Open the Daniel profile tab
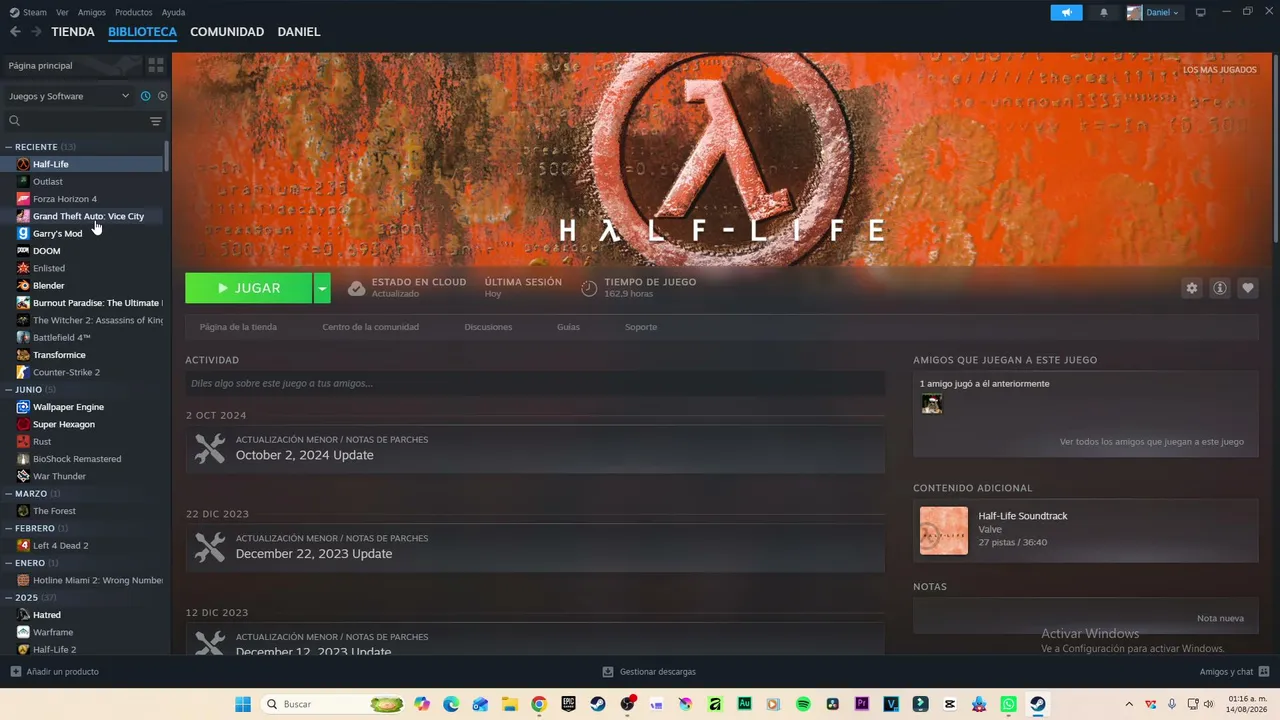 click(299, 32)
